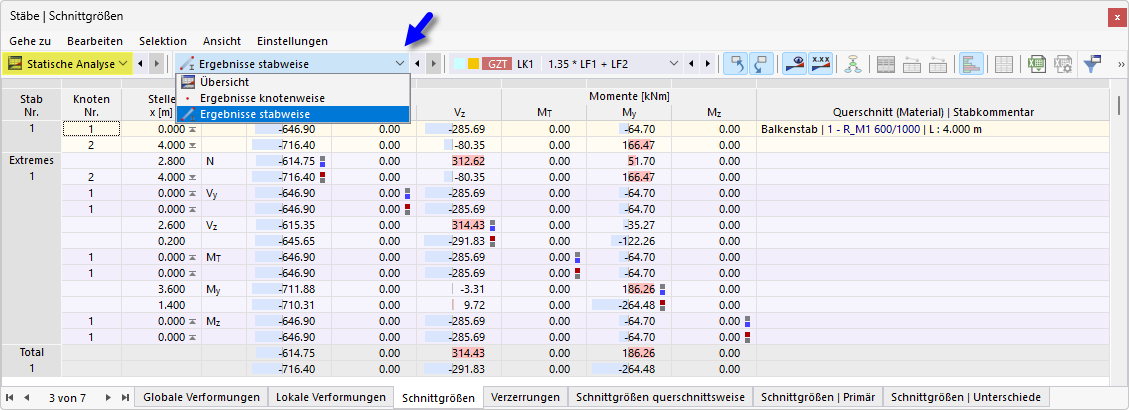Select cell with Knoten Nr. 1 in Stab 1 row

click(91, 129)
